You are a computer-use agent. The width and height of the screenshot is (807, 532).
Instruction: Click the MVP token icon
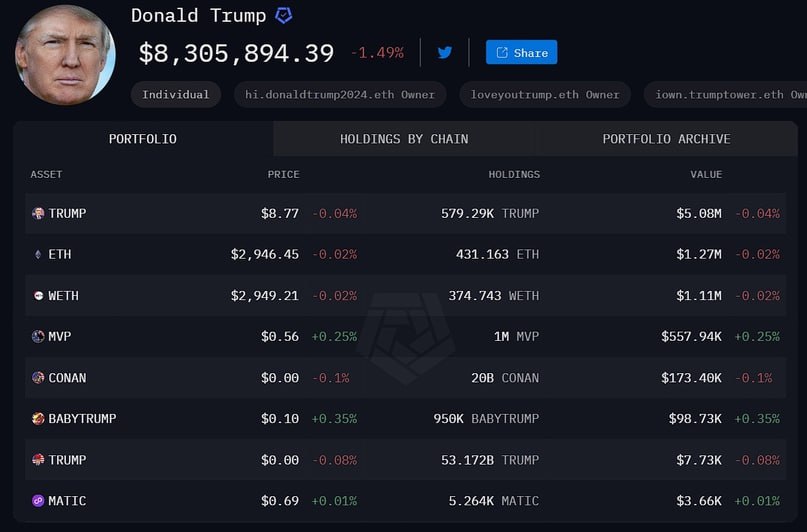pos(38,337)
